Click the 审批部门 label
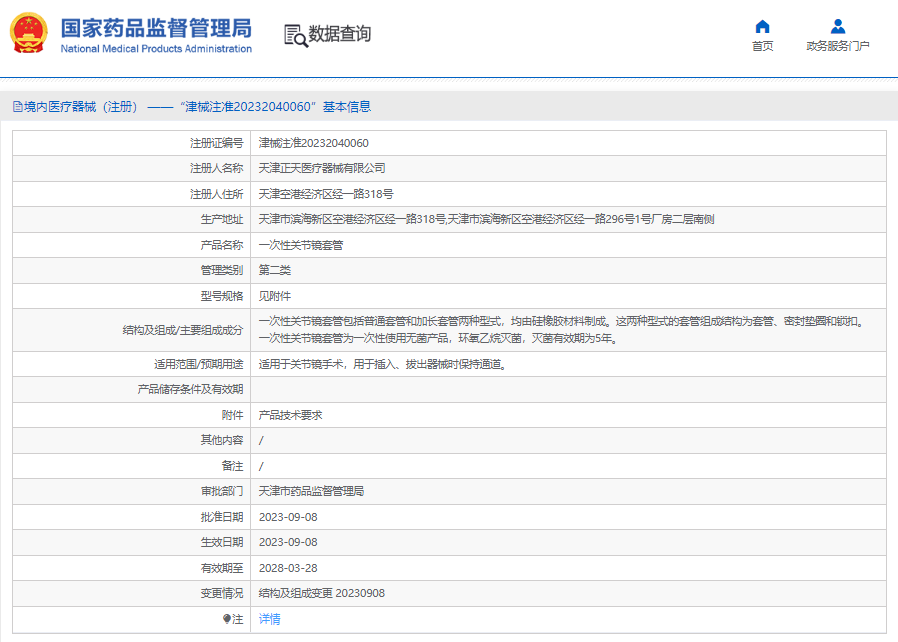 point(222,491)
